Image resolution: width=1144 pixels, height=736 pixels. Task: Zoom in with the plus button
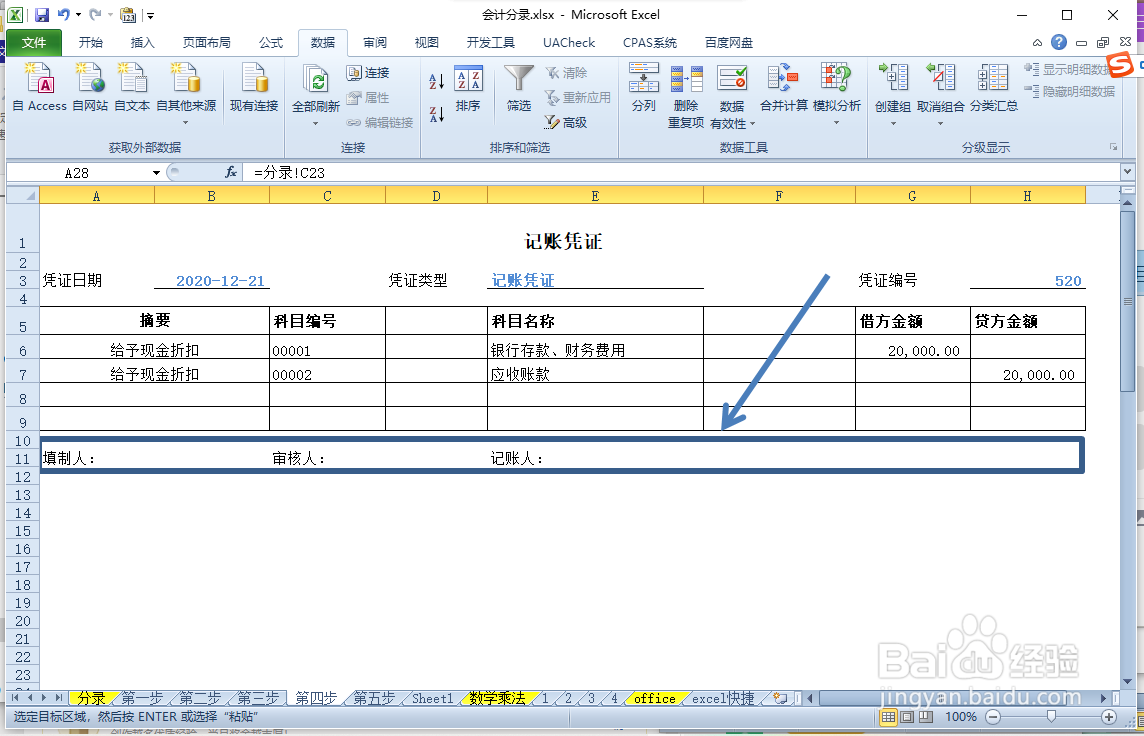point(1108,717)
